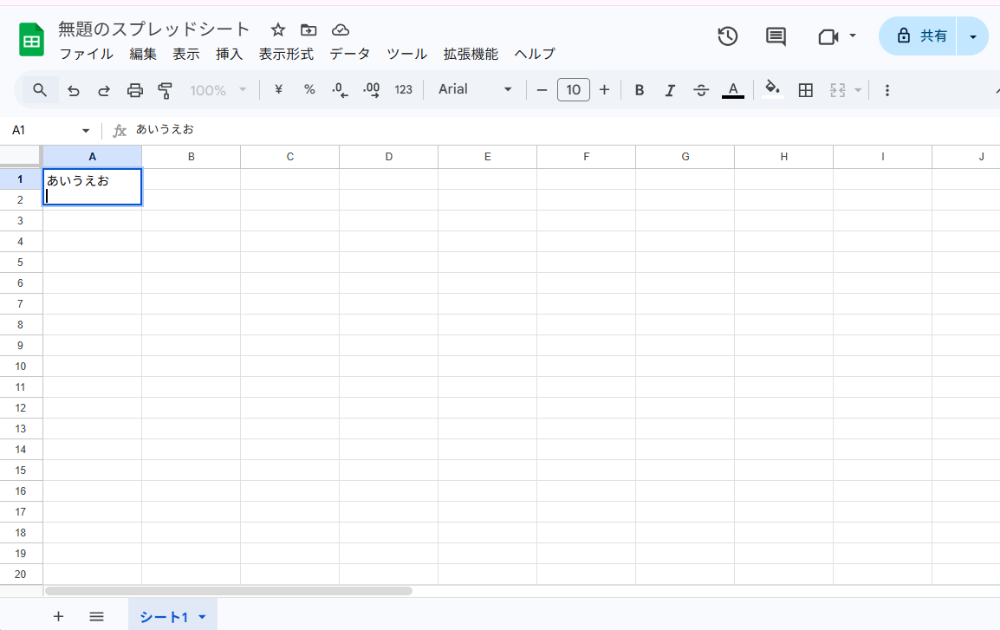Star this spreadsheet with star icon
This screenshot has width=1000, height=630.
pos(278,30)
